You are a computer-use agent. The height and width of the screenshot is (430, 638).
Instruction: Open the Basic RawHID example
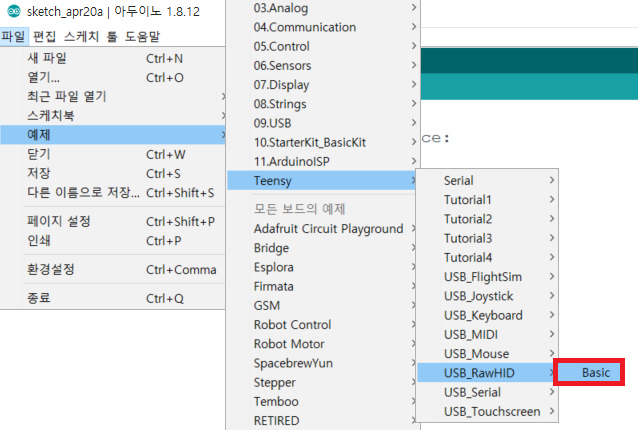point(589,372)
